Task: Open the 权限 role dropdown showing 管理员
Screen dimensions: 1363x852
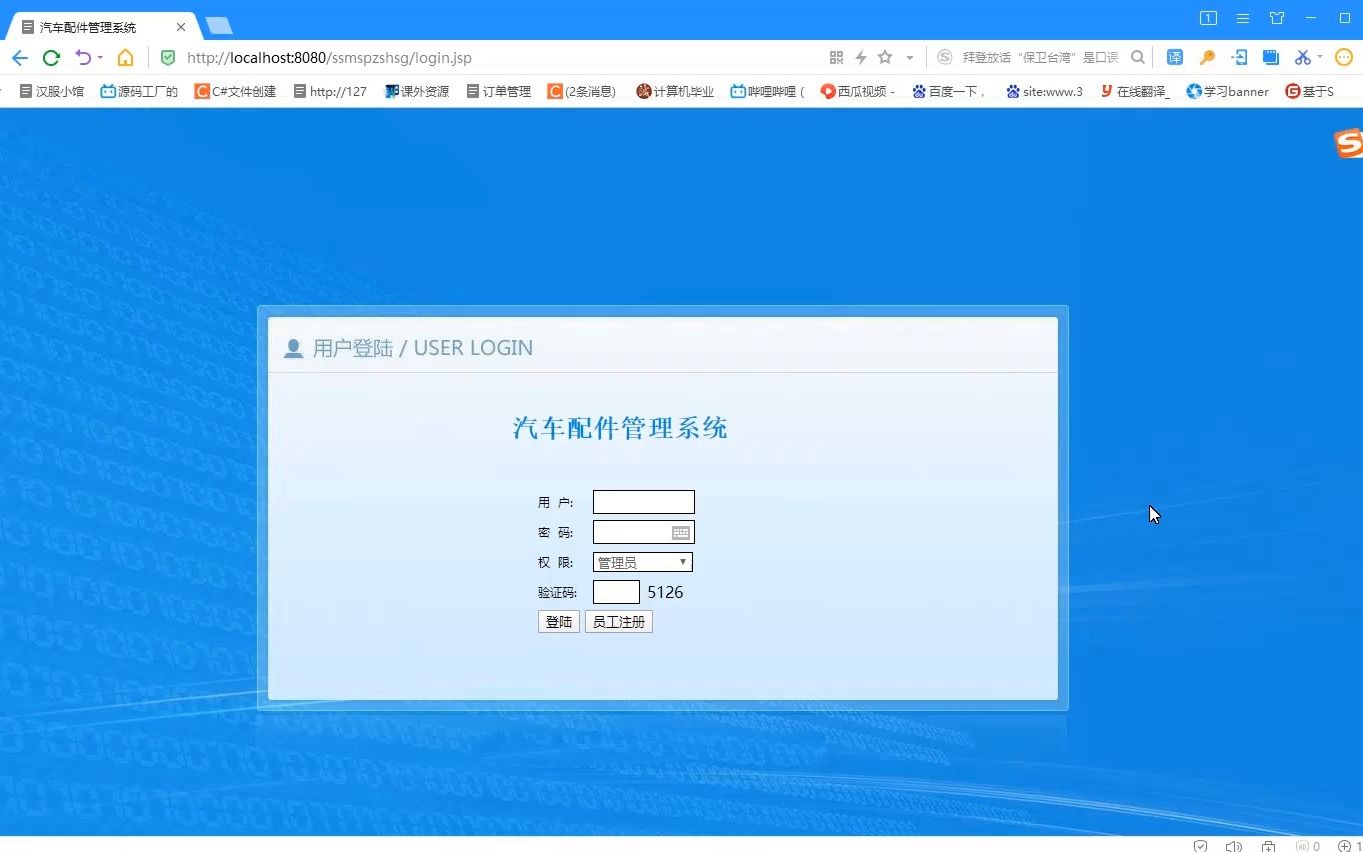Action: point(642,562)
